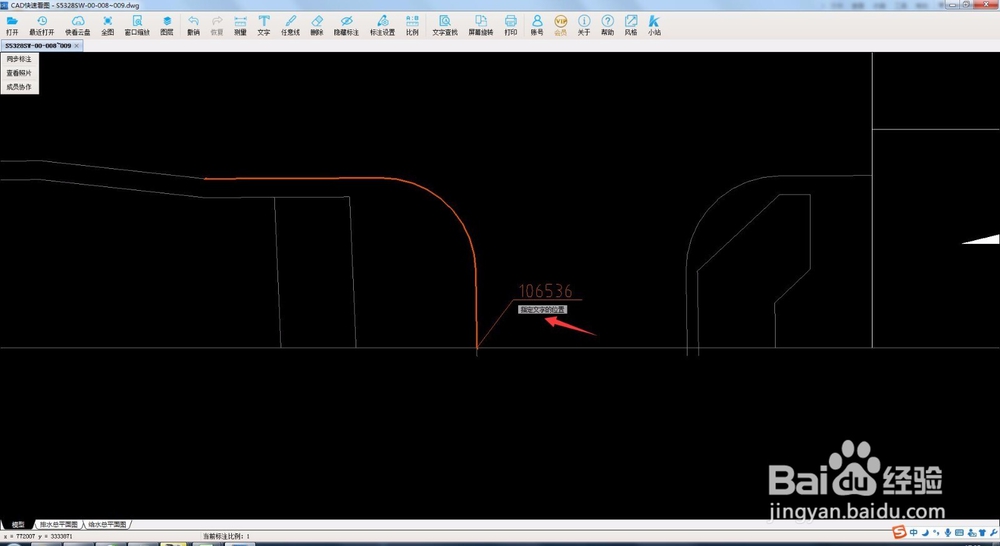
Task: Open the 账号 account icon
Action: click(x=537, y=26)
